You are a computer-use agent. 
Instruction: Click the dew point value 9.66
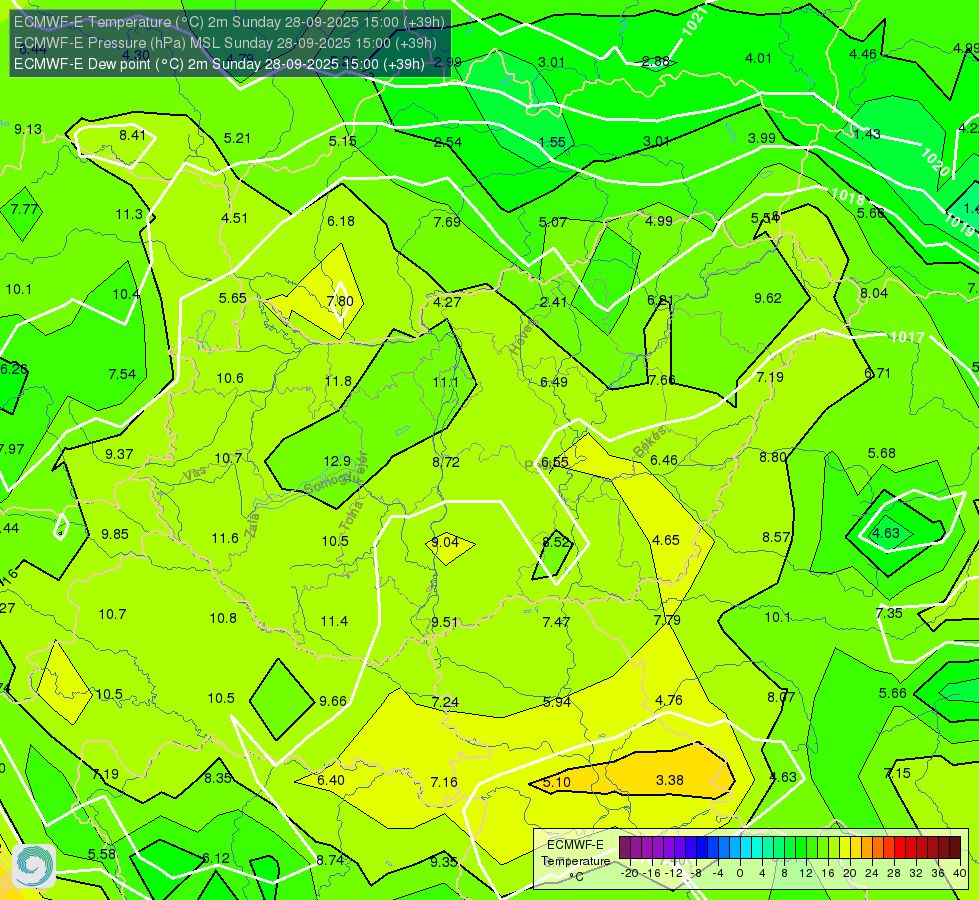[333, 701]
